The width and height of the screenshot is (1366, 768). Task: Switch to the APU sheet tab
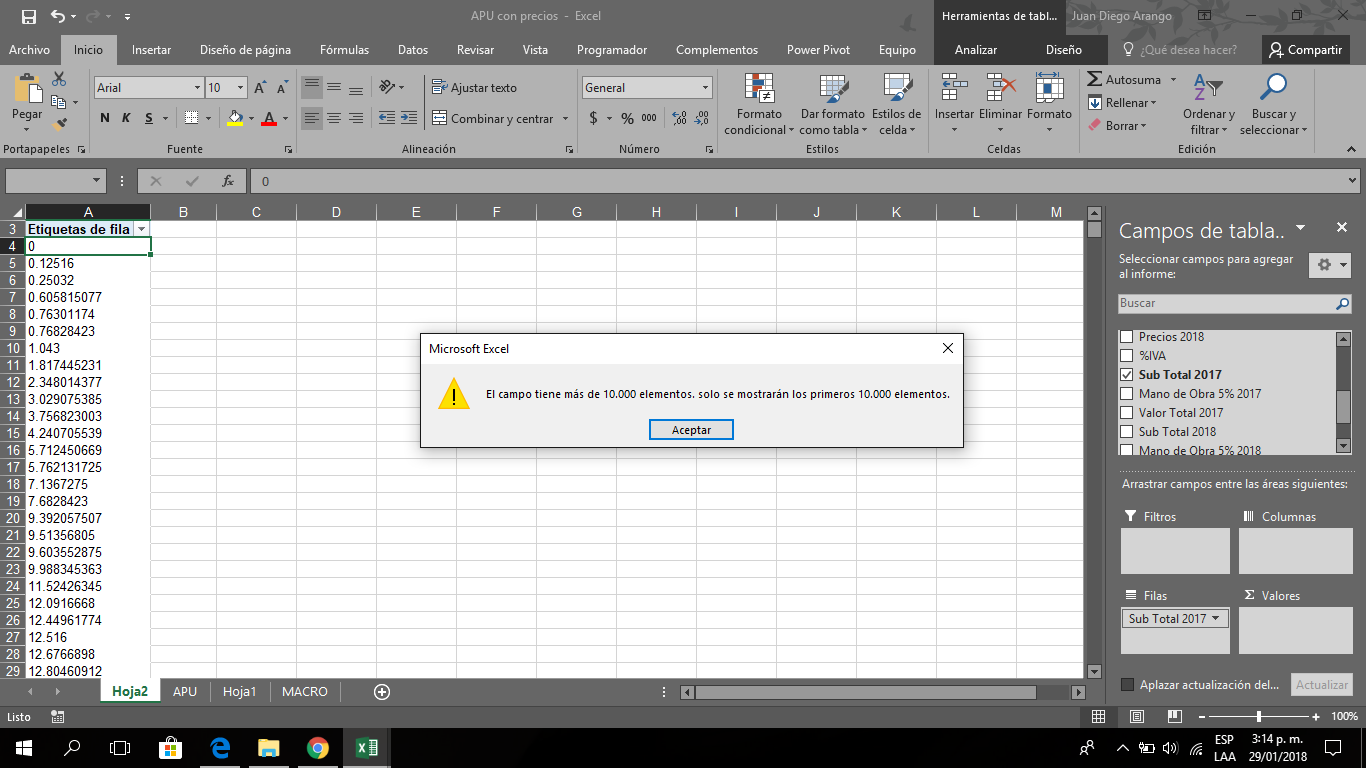click(x=185, y=691)
